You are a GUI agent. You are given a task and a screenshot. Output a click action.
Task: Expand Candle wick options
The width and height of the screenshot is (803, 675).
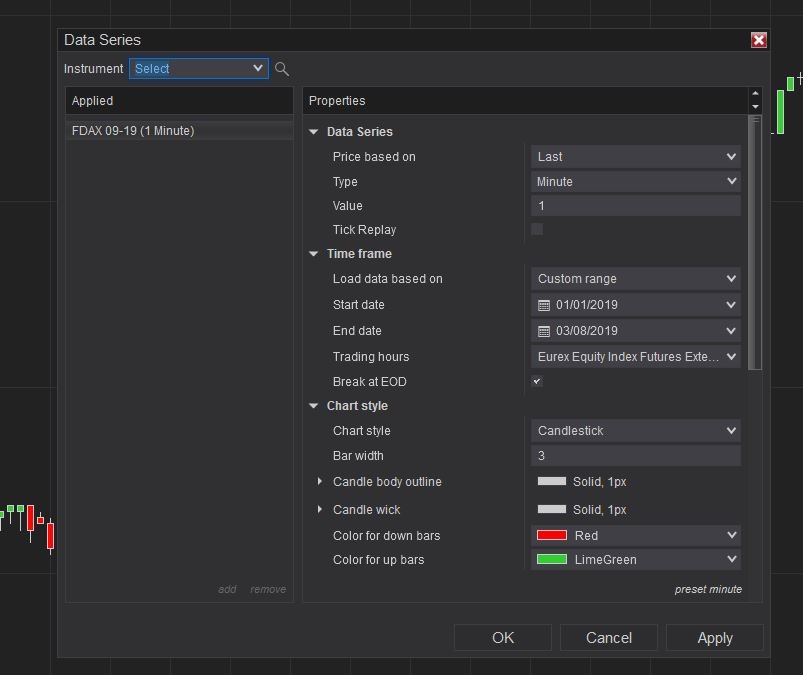pyautogui.click(x=320, y=509)
